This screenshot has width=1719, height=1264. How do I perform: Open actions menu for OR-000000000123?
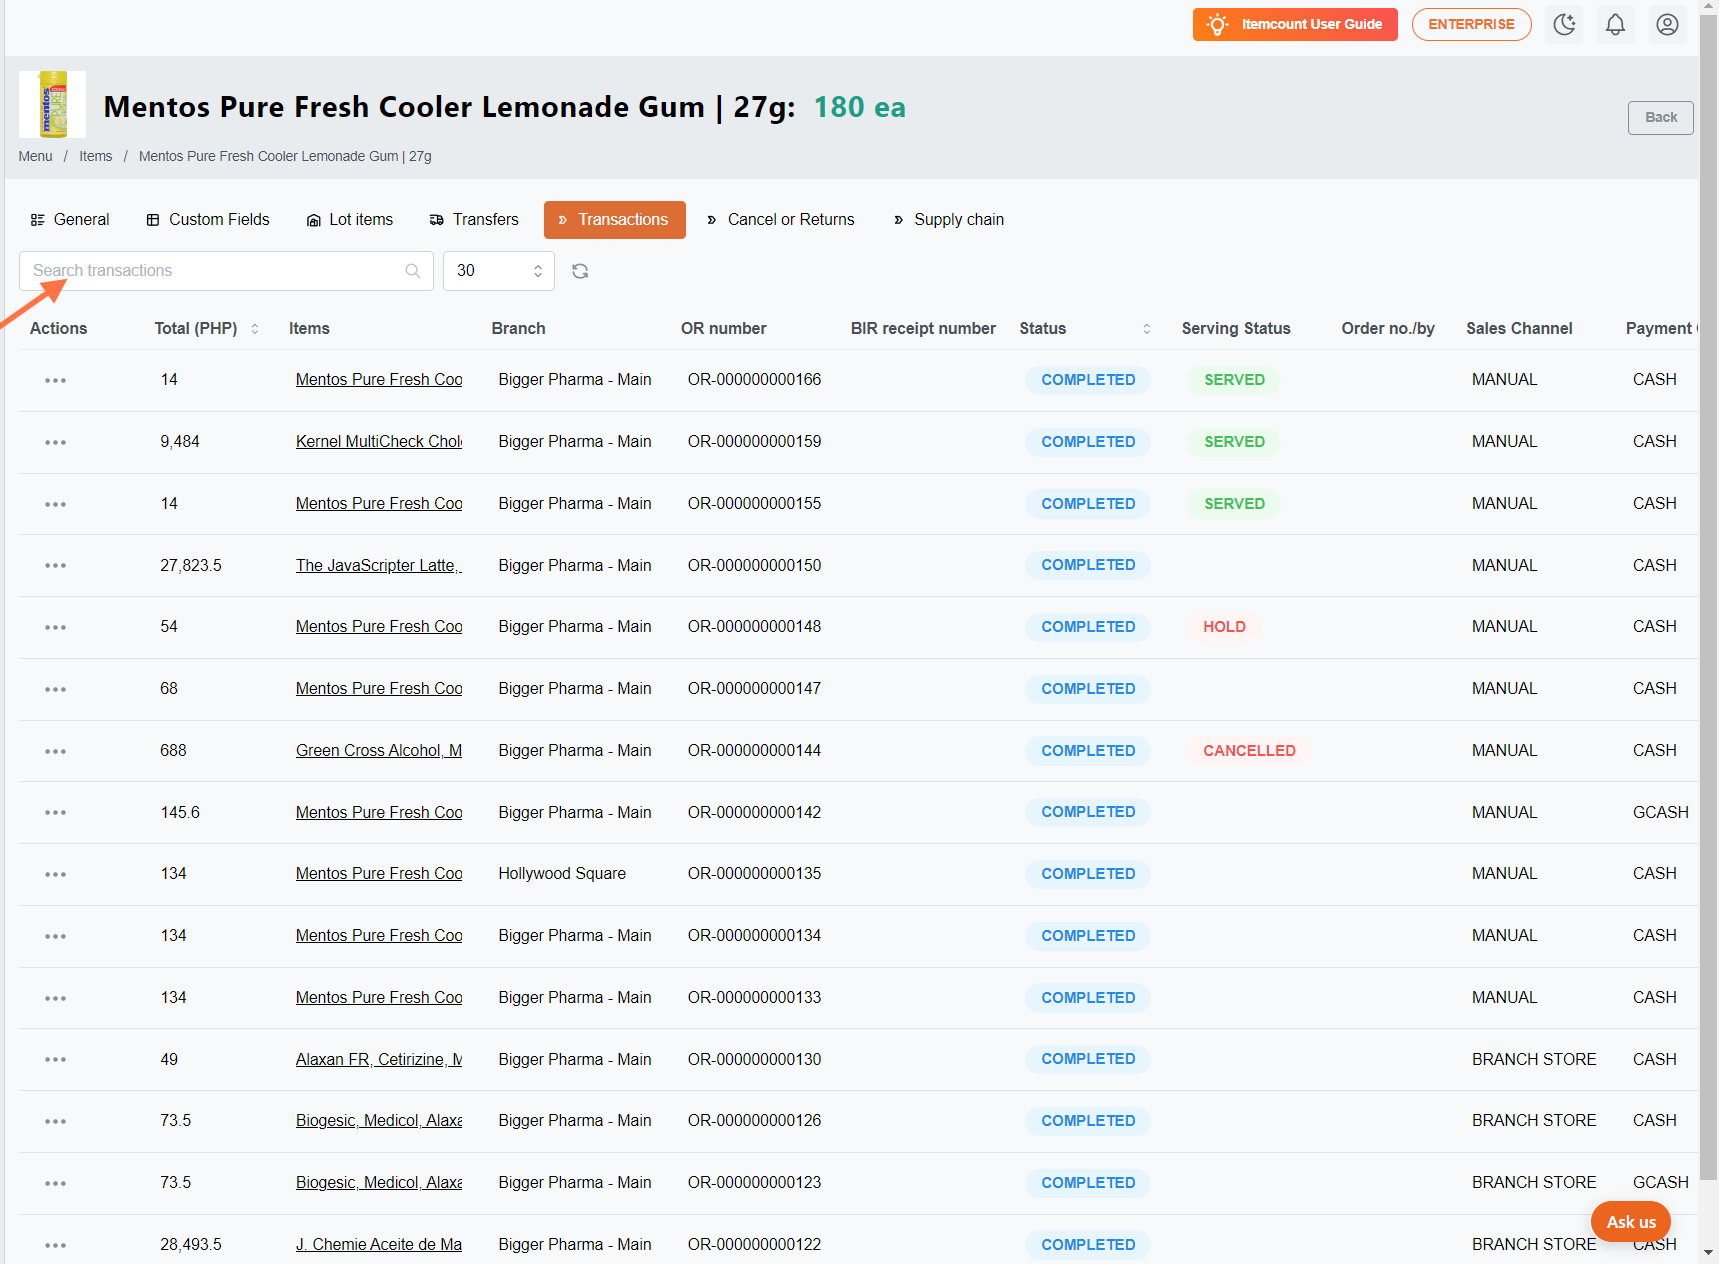point(55,1183)
